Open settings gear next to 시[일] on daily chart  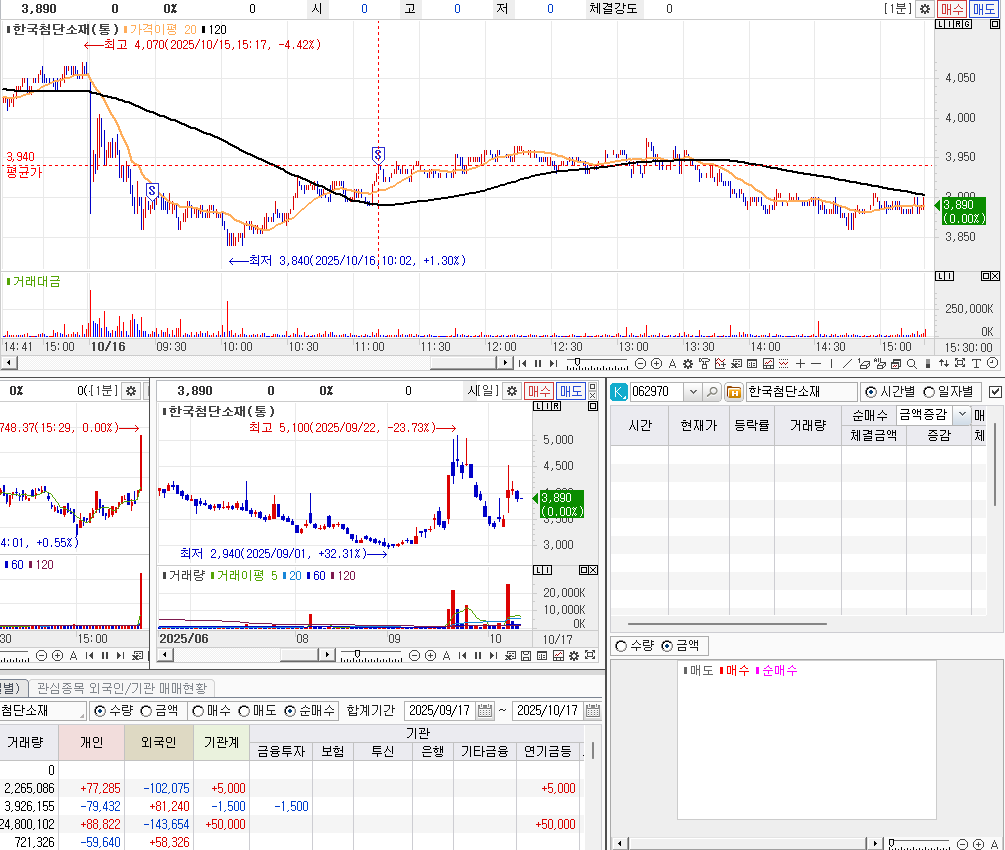point(511,390)
